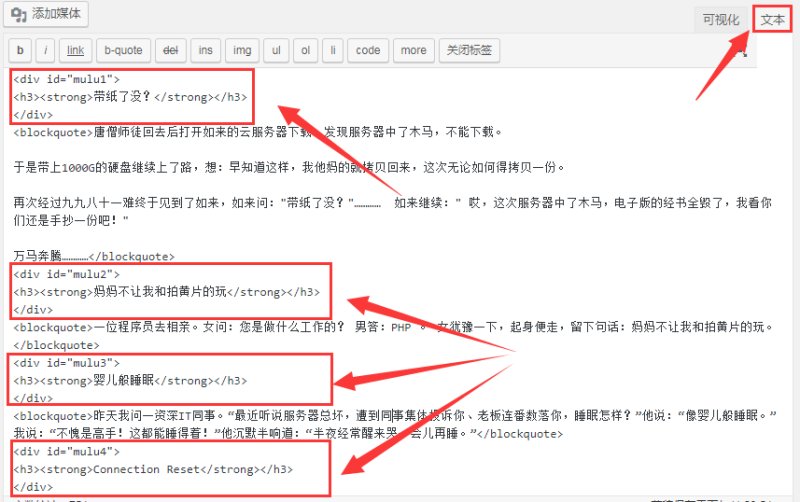Place cursor in the mulu1 div line
Viewport: 800px width, 502px height.
coord(66,79)
